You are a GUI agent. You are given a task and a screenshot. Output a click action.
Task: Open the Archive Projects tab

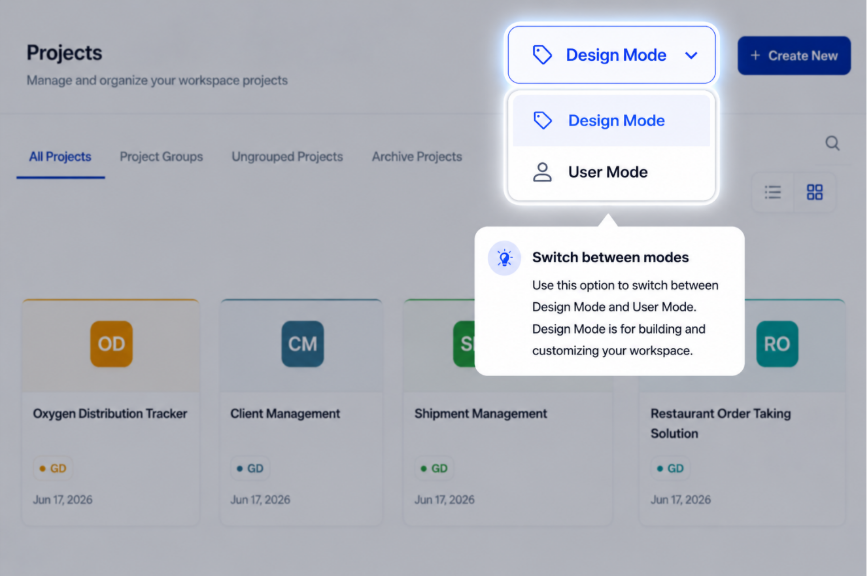[x=417, y=157]
